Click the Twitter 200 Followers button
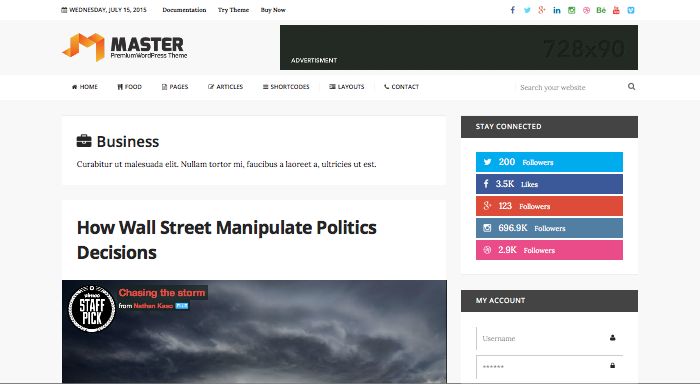 tap(549, 162)
